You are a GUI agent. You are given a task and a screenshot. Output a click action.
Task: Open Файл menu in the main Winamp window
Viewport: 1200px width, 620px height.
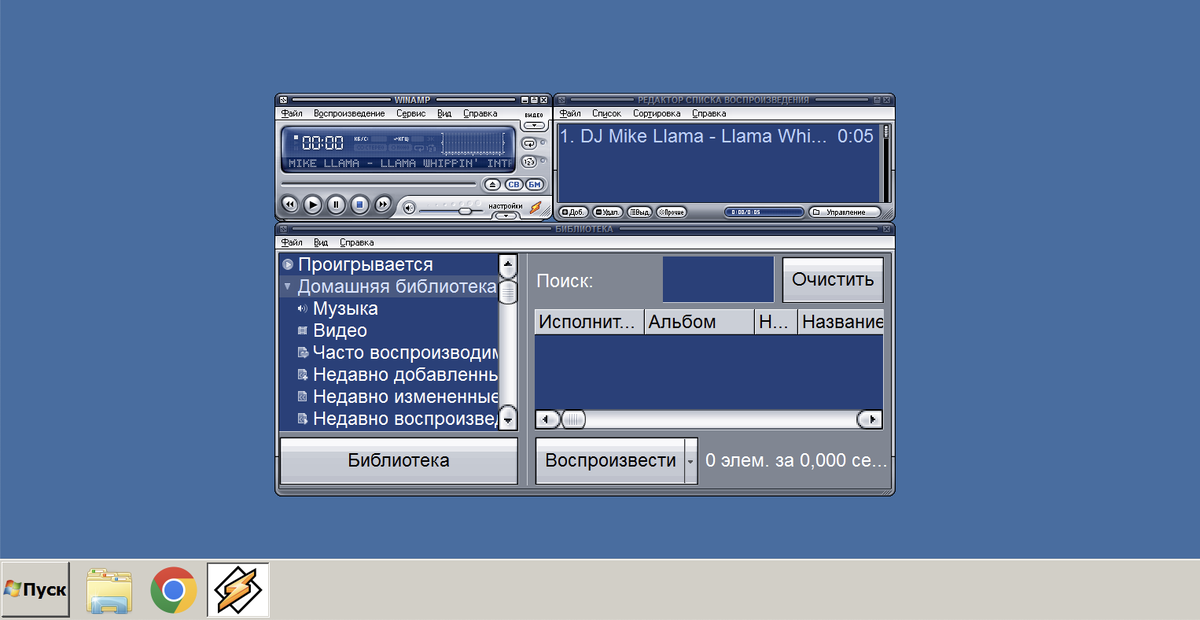pos(291,114)
